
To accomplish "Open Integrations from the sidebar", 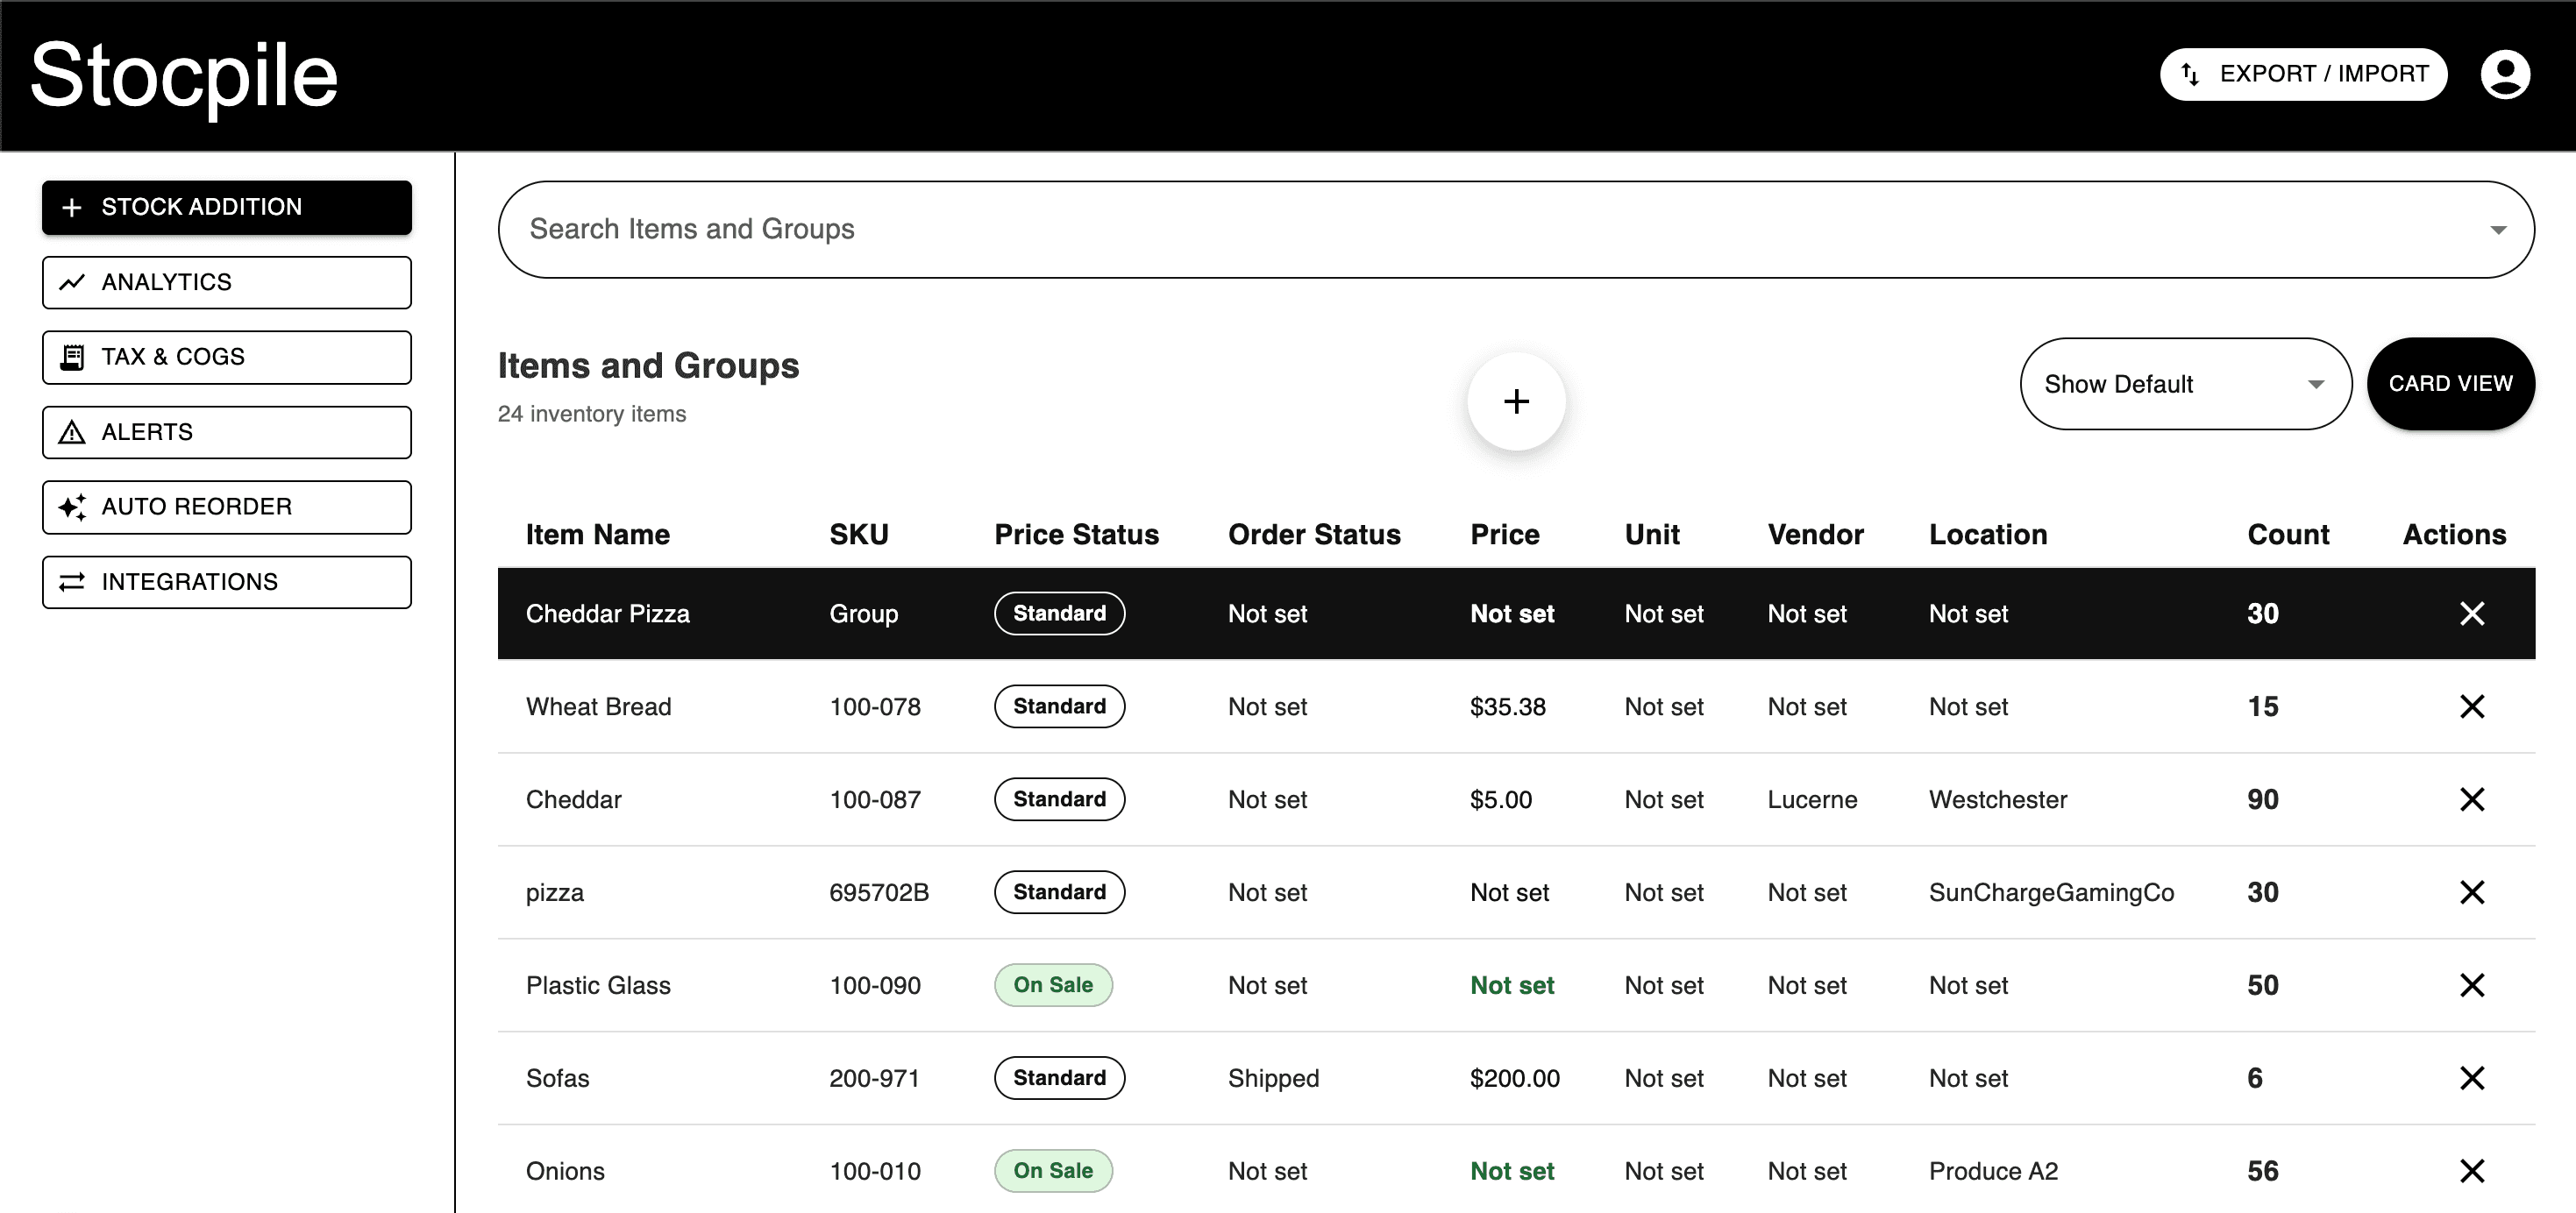I will click(x=227, y=582).
